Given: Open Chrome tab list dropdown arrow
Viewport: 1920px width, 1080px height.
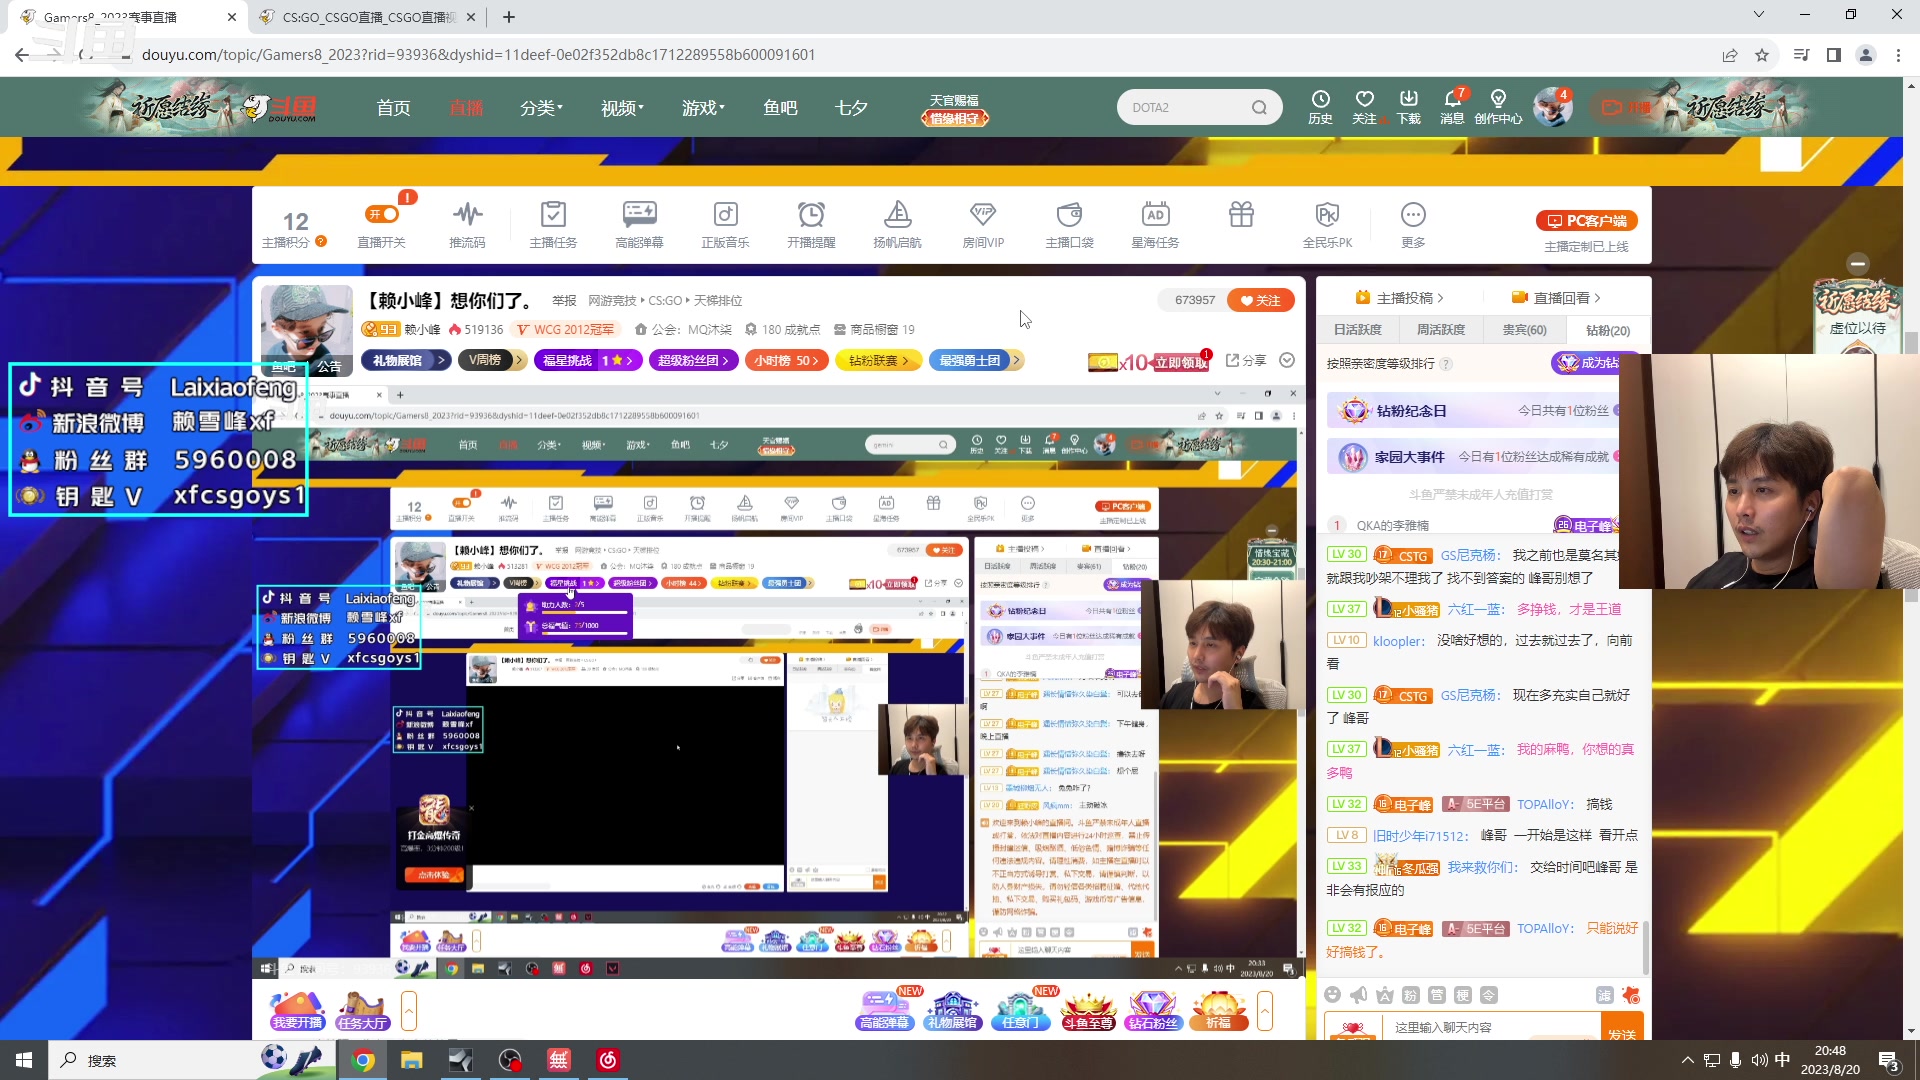Looking at the screenshot, I should 1759,15.
